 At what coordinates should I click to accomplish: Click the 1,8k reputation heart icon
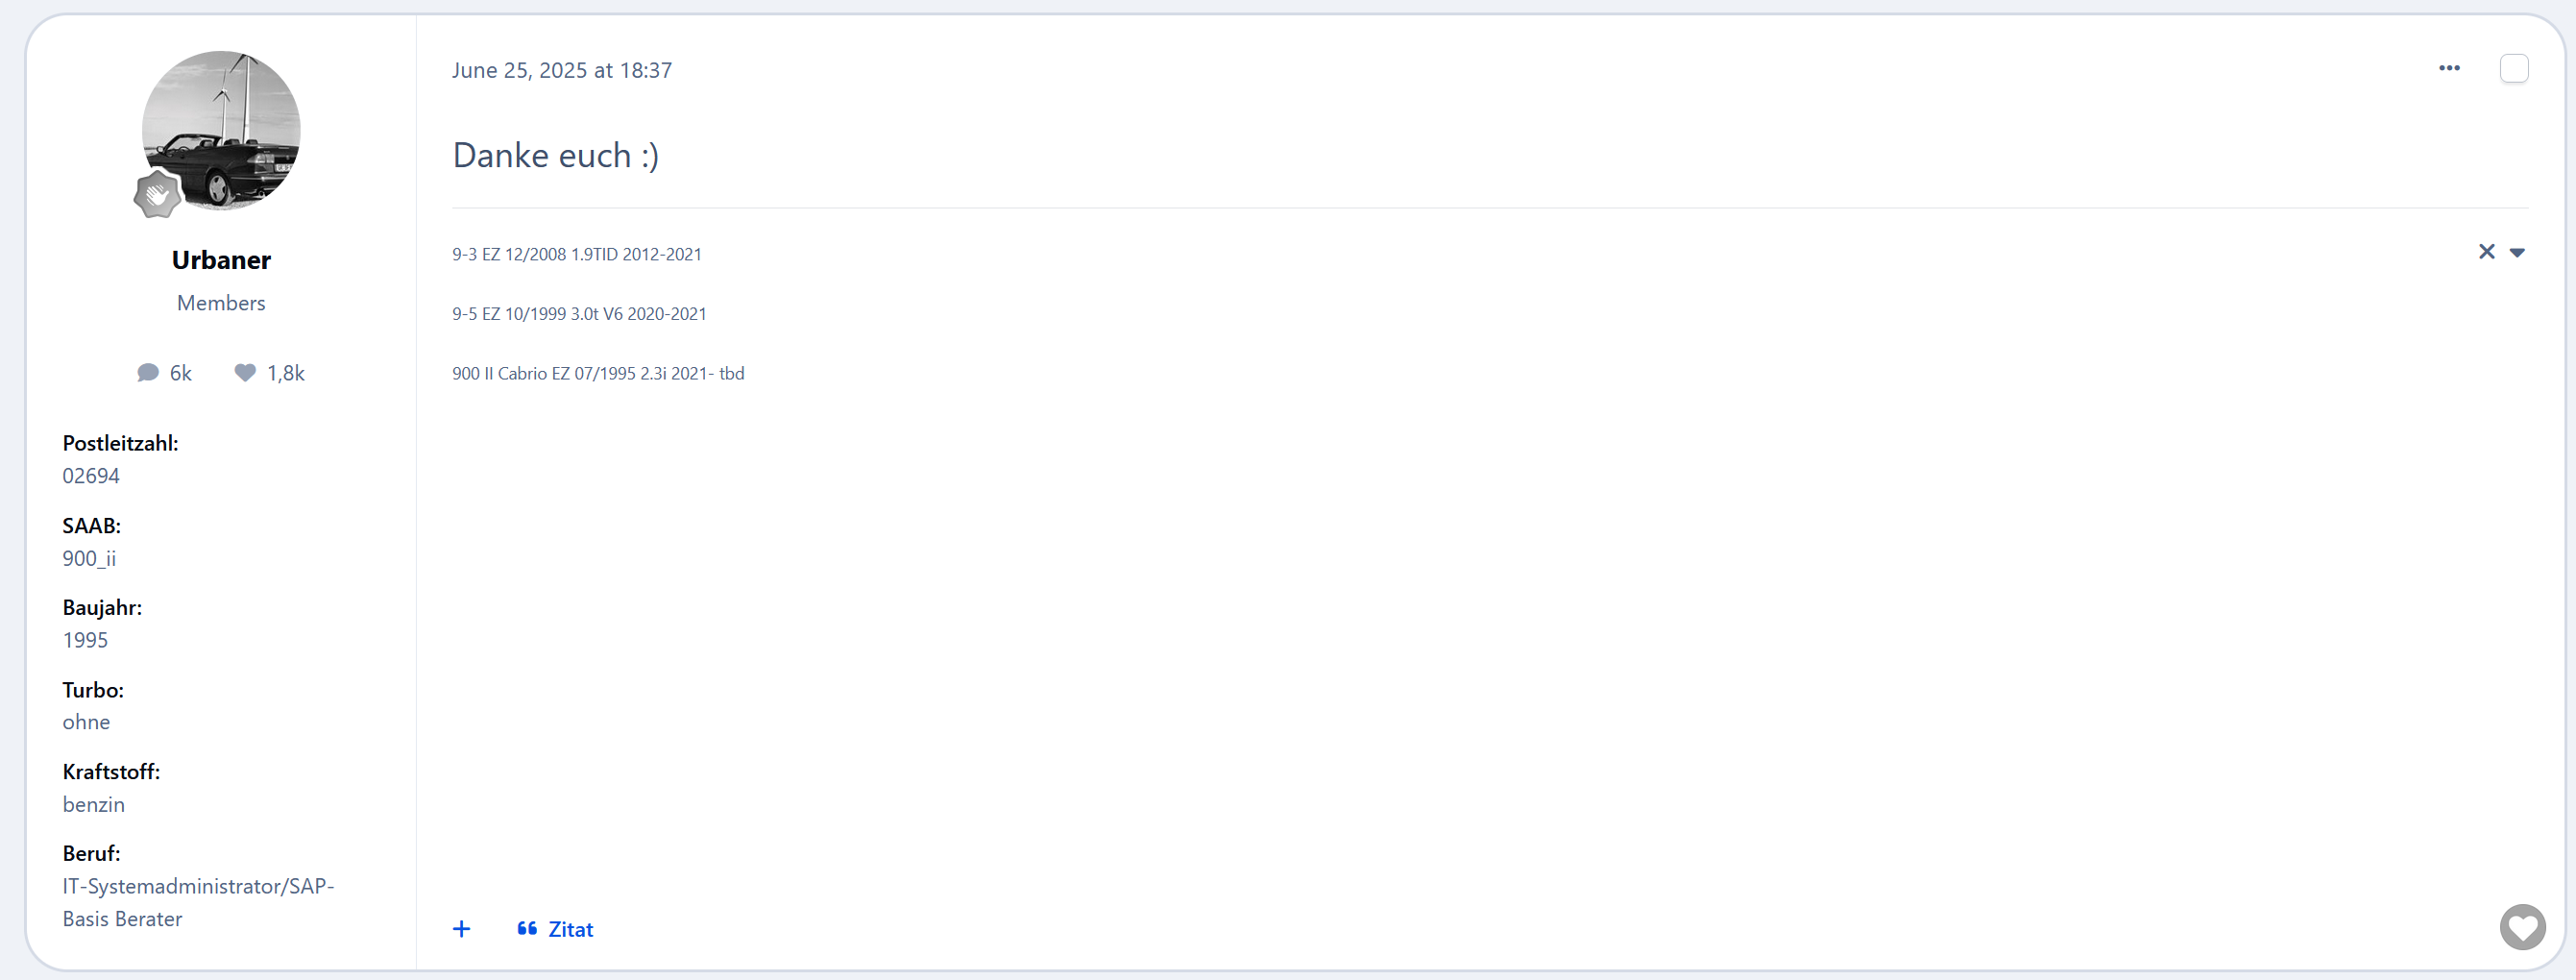coord(245,373)
